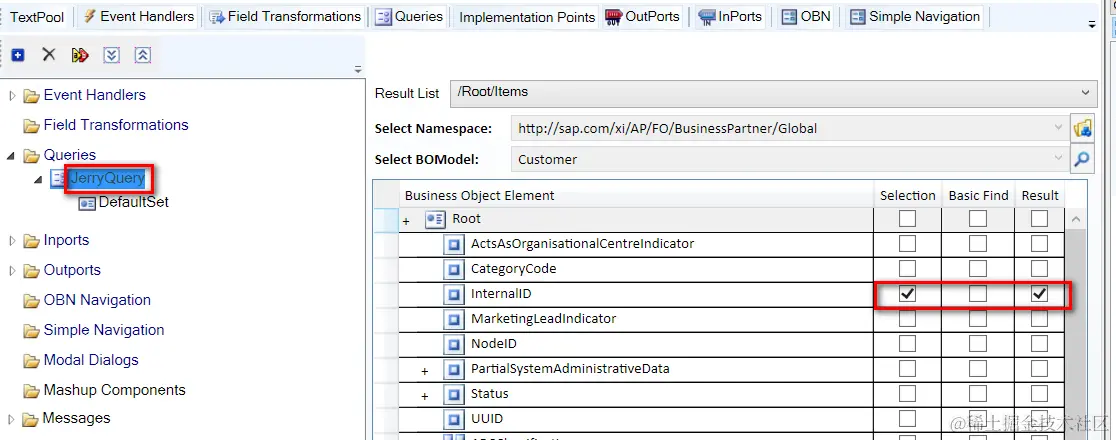1116x440 pixels.
Task: Click the expand all double-chevron icon
Action: (111, 55)
